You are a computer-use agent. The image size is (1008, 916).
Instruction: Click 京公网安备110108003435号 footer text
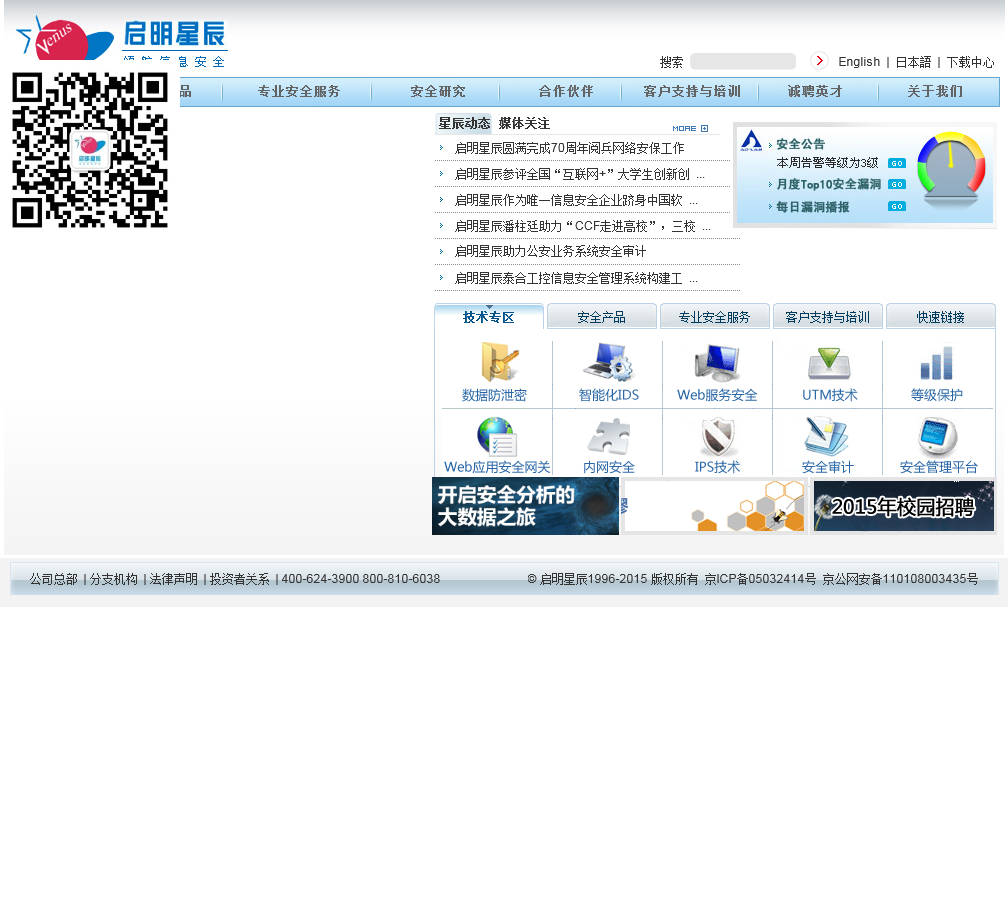tap(900, 579)
